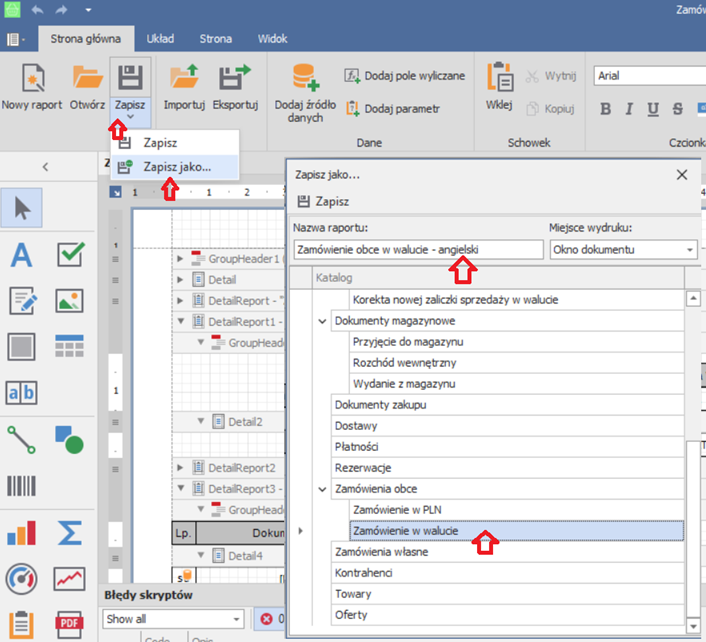Click the Nowy raport icon

tap(32, 78)
